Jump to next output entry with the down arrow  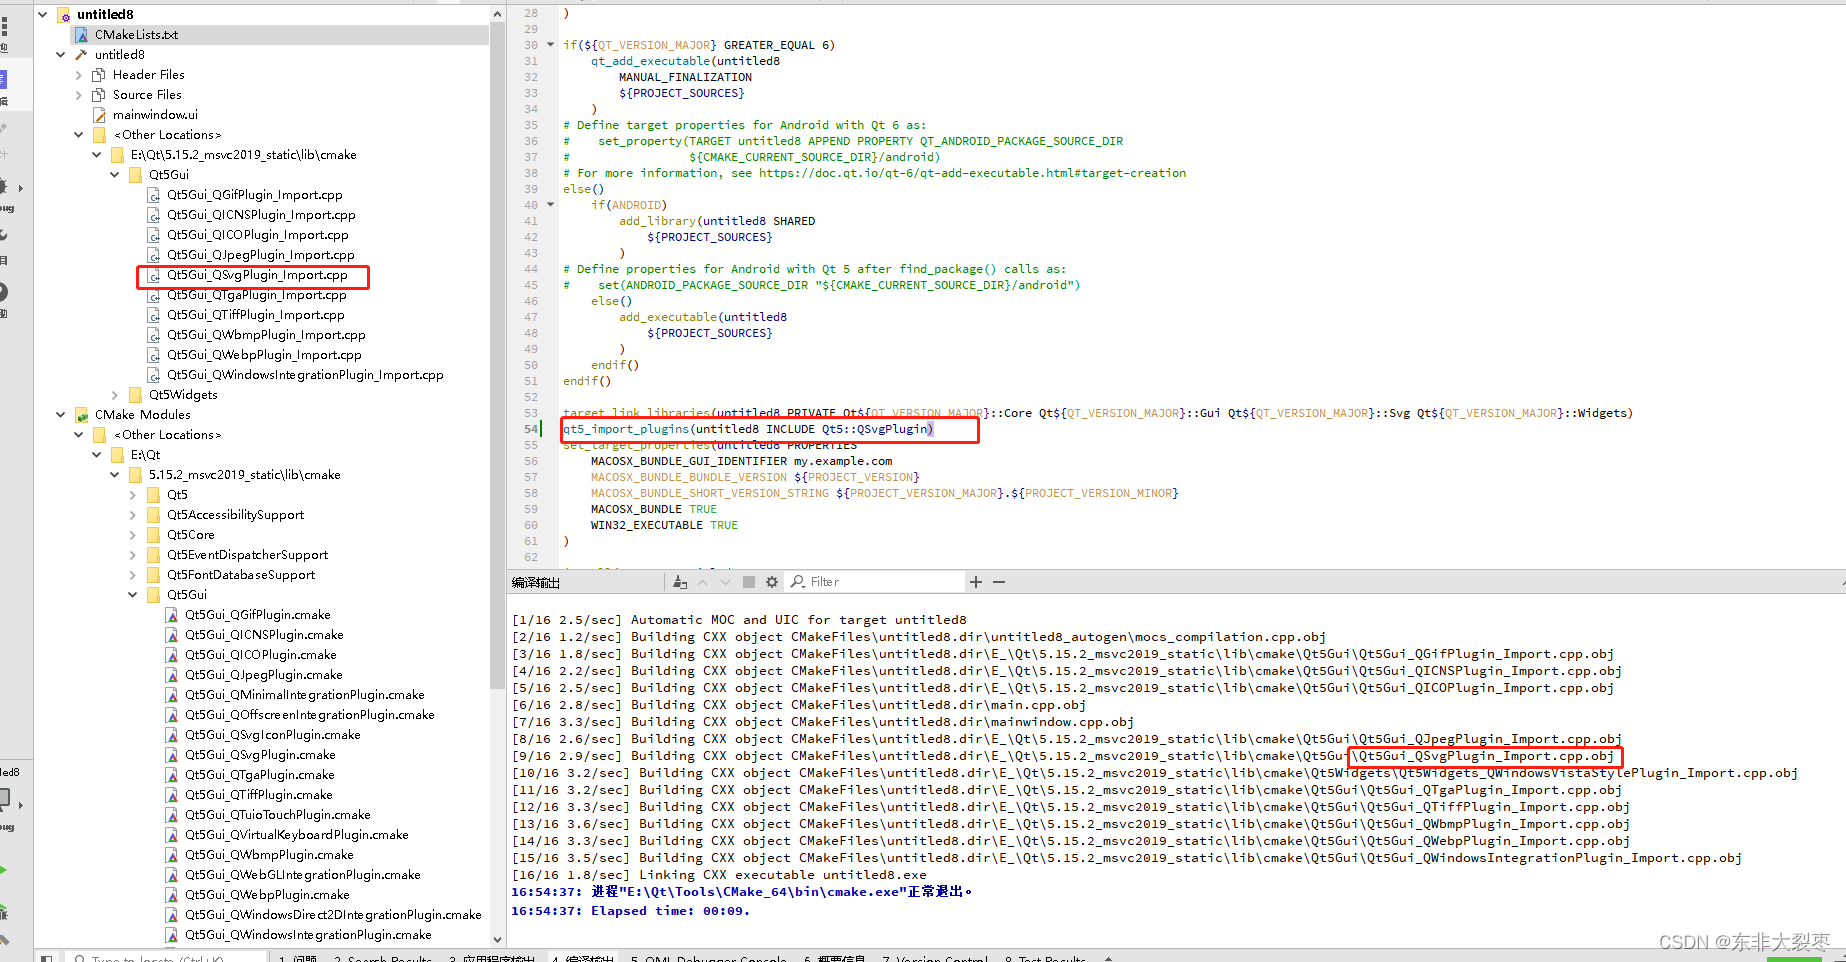click(724, 581)
